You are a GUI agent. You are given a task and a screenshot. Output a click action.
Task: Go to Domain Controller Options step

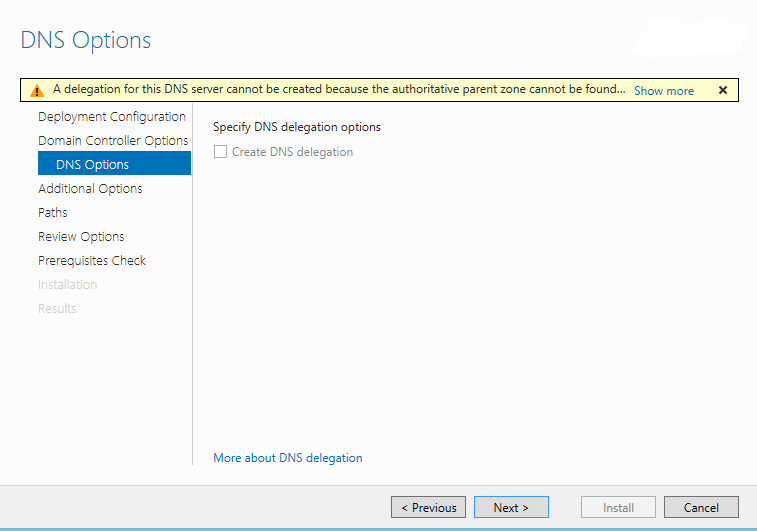pos(113,141)
